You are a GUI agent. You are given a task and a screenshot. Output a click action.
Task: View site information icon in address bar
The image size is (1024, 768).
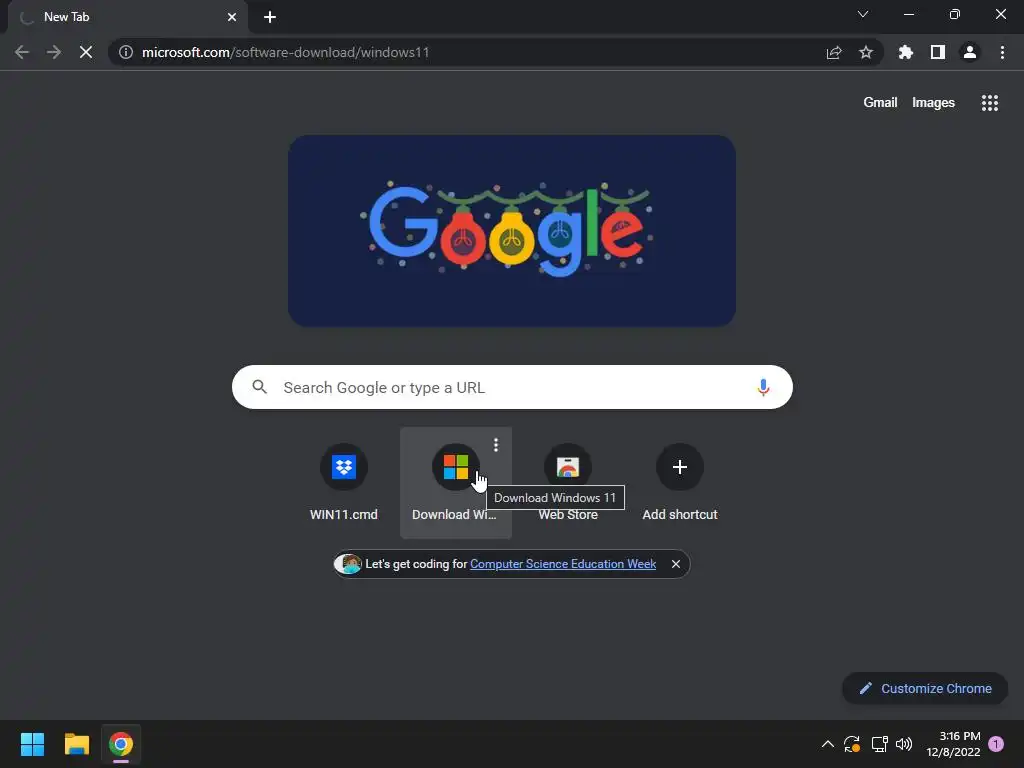tap(126, 52)
